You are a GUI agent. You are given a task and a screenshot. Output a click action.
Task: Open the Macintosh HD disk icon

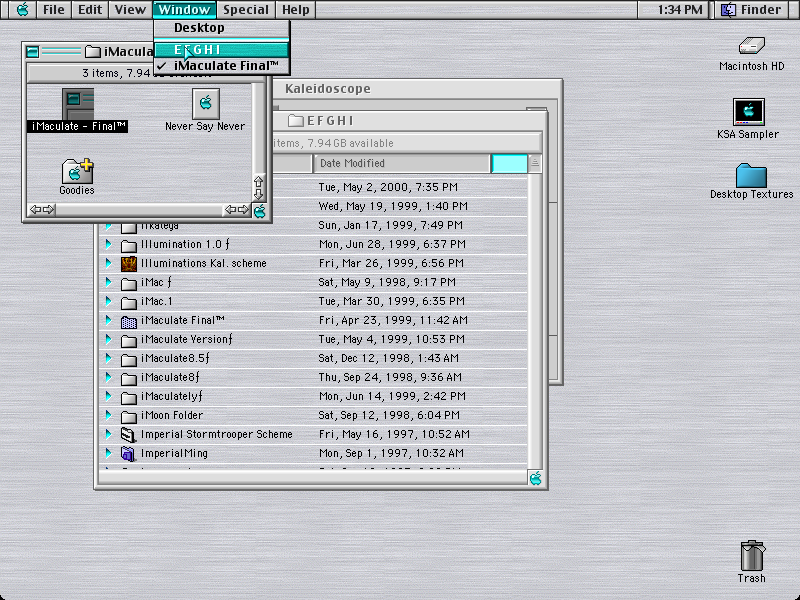[x=752, y=46]
